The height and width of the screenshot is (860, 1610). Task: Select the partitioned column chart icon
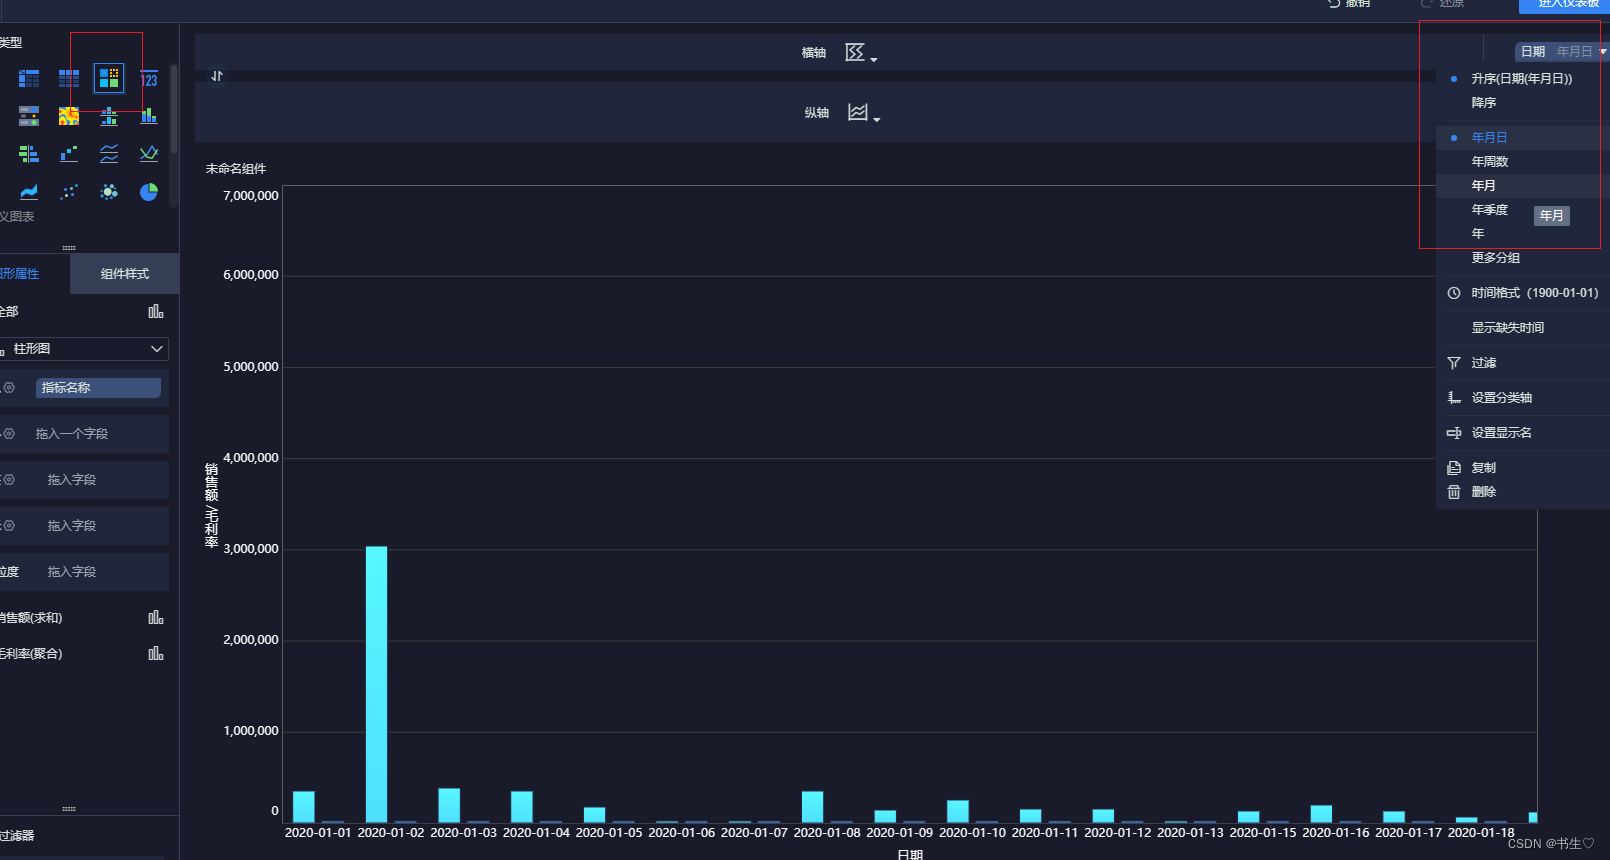(x=109, y=116)
